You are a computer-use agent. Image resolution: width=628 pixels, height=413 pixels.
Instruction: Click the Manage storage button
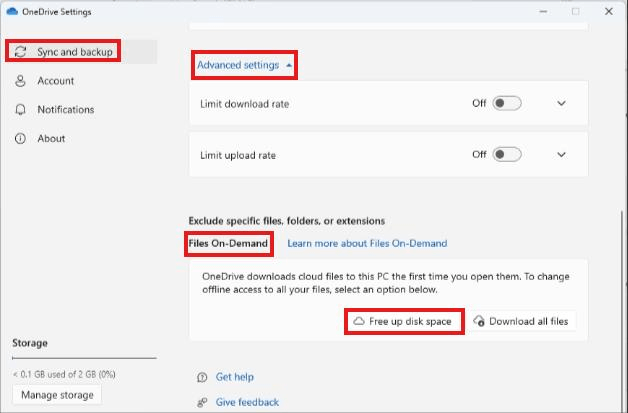click(x=57, y=395)
